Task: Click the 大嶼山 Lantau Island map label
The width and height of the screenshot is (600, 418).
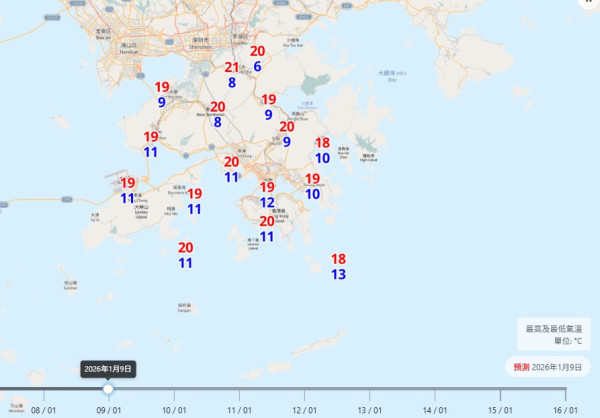Action: (x=141, y=211)
